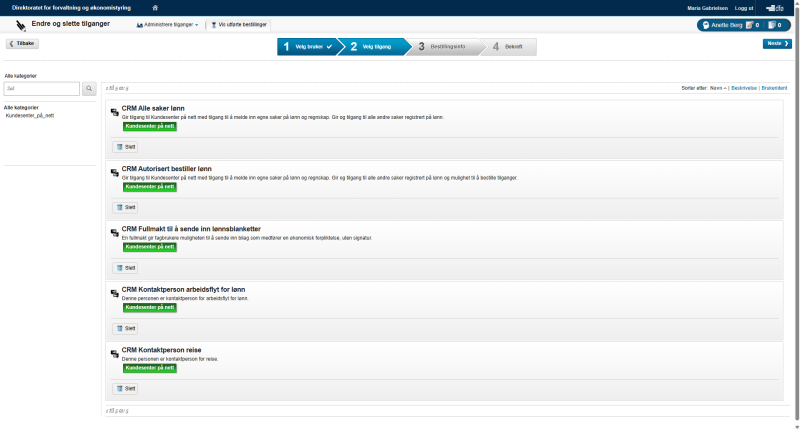Viewport: 800px width, 430px height.
Task: Click the CRM Autorisert bestiller lønn title
Action: click(166, 169)
